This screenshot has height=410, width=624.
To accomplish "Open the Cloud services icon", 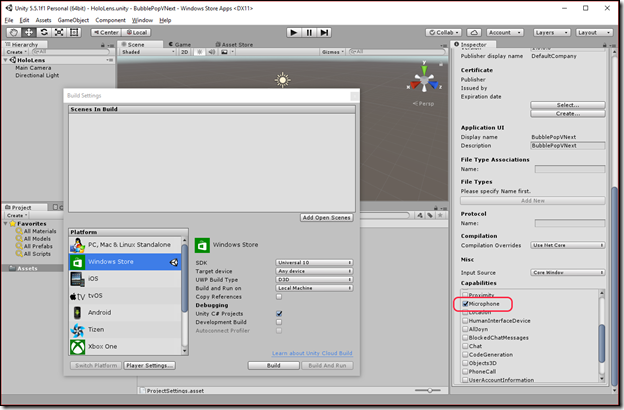I will (x=474, y=33).
